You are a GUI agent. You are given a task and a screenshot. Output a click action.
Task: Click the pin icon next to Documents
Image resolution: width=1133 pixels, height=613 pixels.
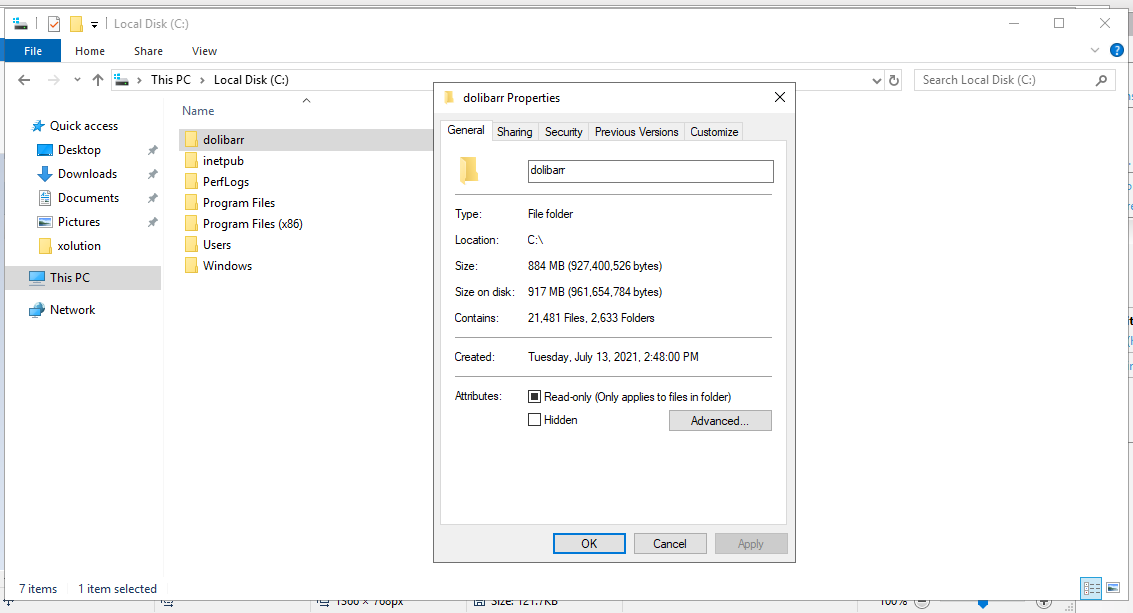(152, 198)
